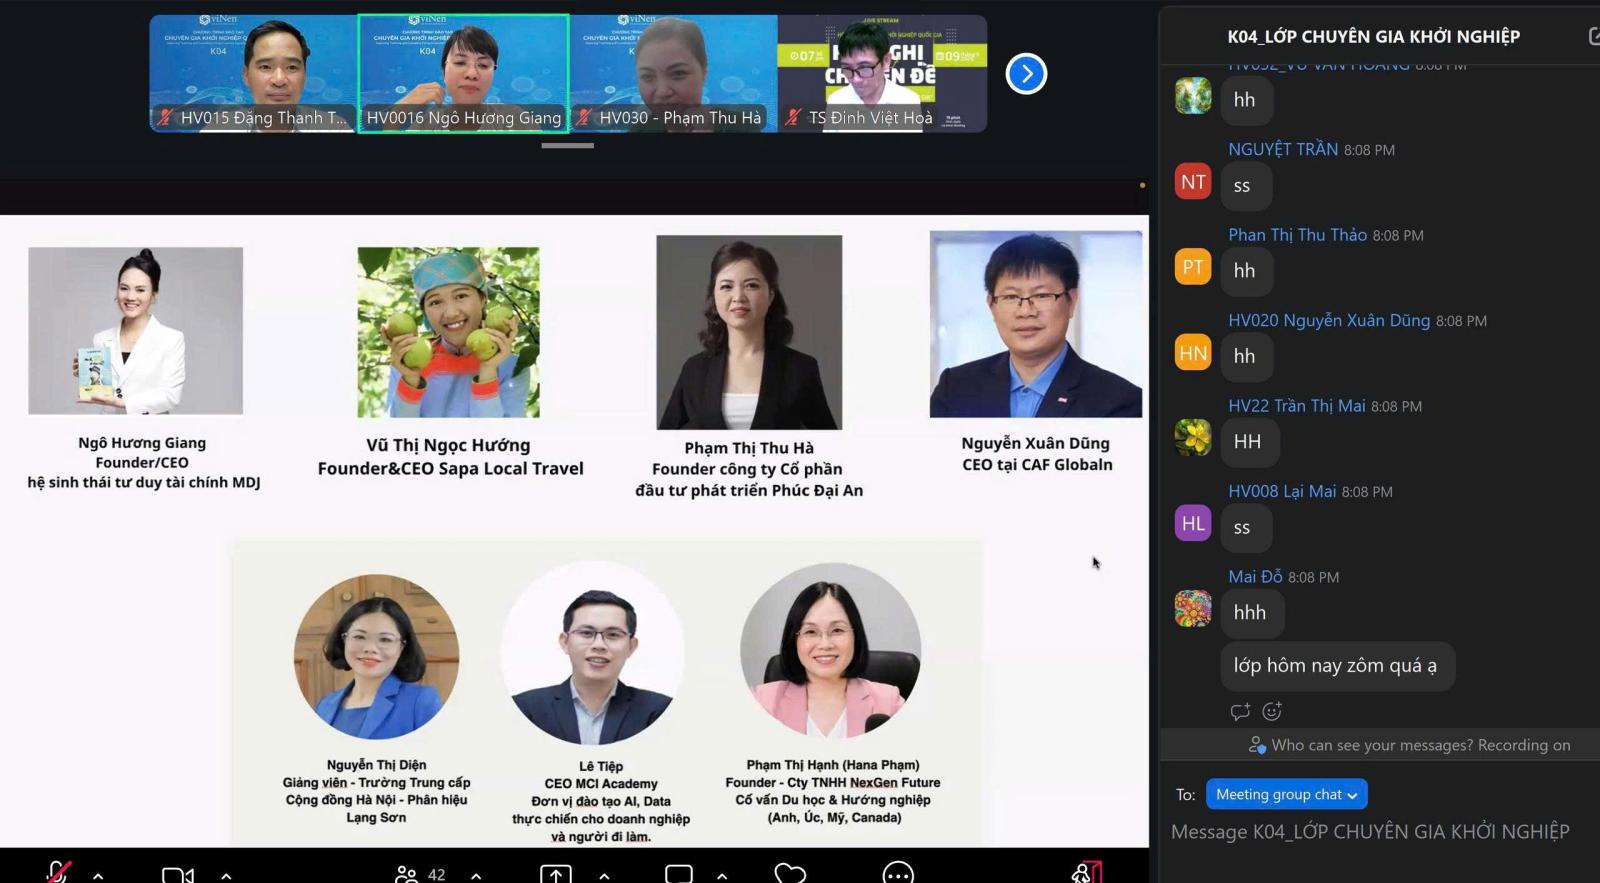Click Phan Thị Thu Thảo's PT avatar
Screen dimensions: 1600x883
coord(1193,267)
